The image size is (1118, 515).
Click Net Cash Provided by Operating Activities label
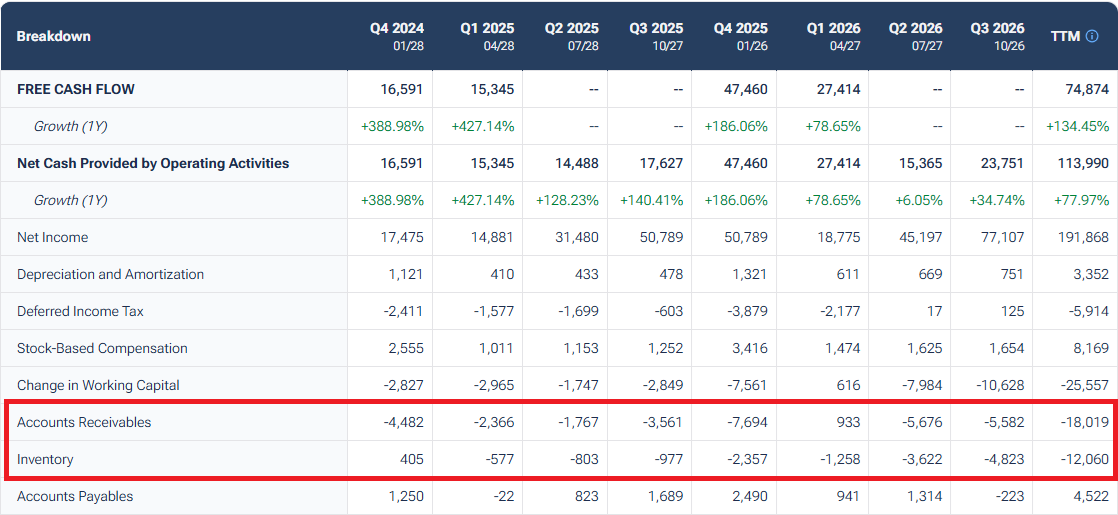click(153, 163)
